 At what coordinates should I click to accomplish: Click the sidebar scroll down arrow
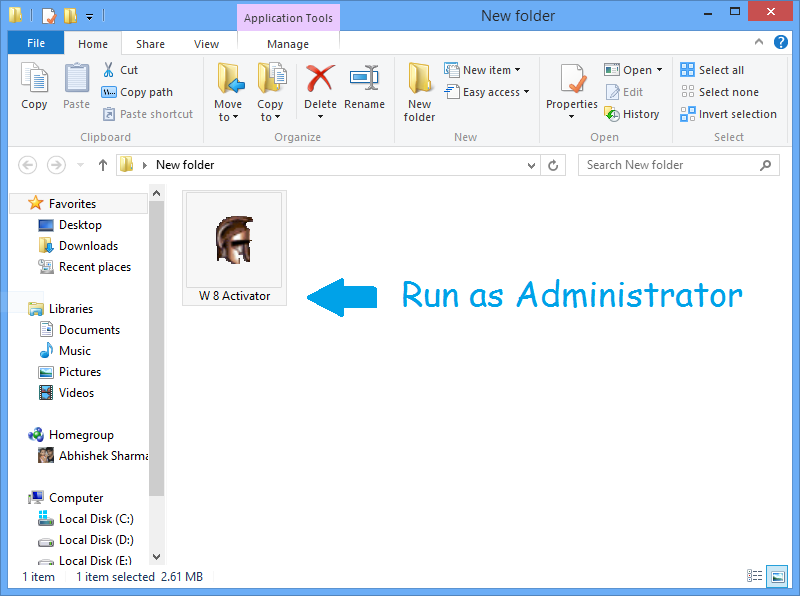(x=157, y=557)
